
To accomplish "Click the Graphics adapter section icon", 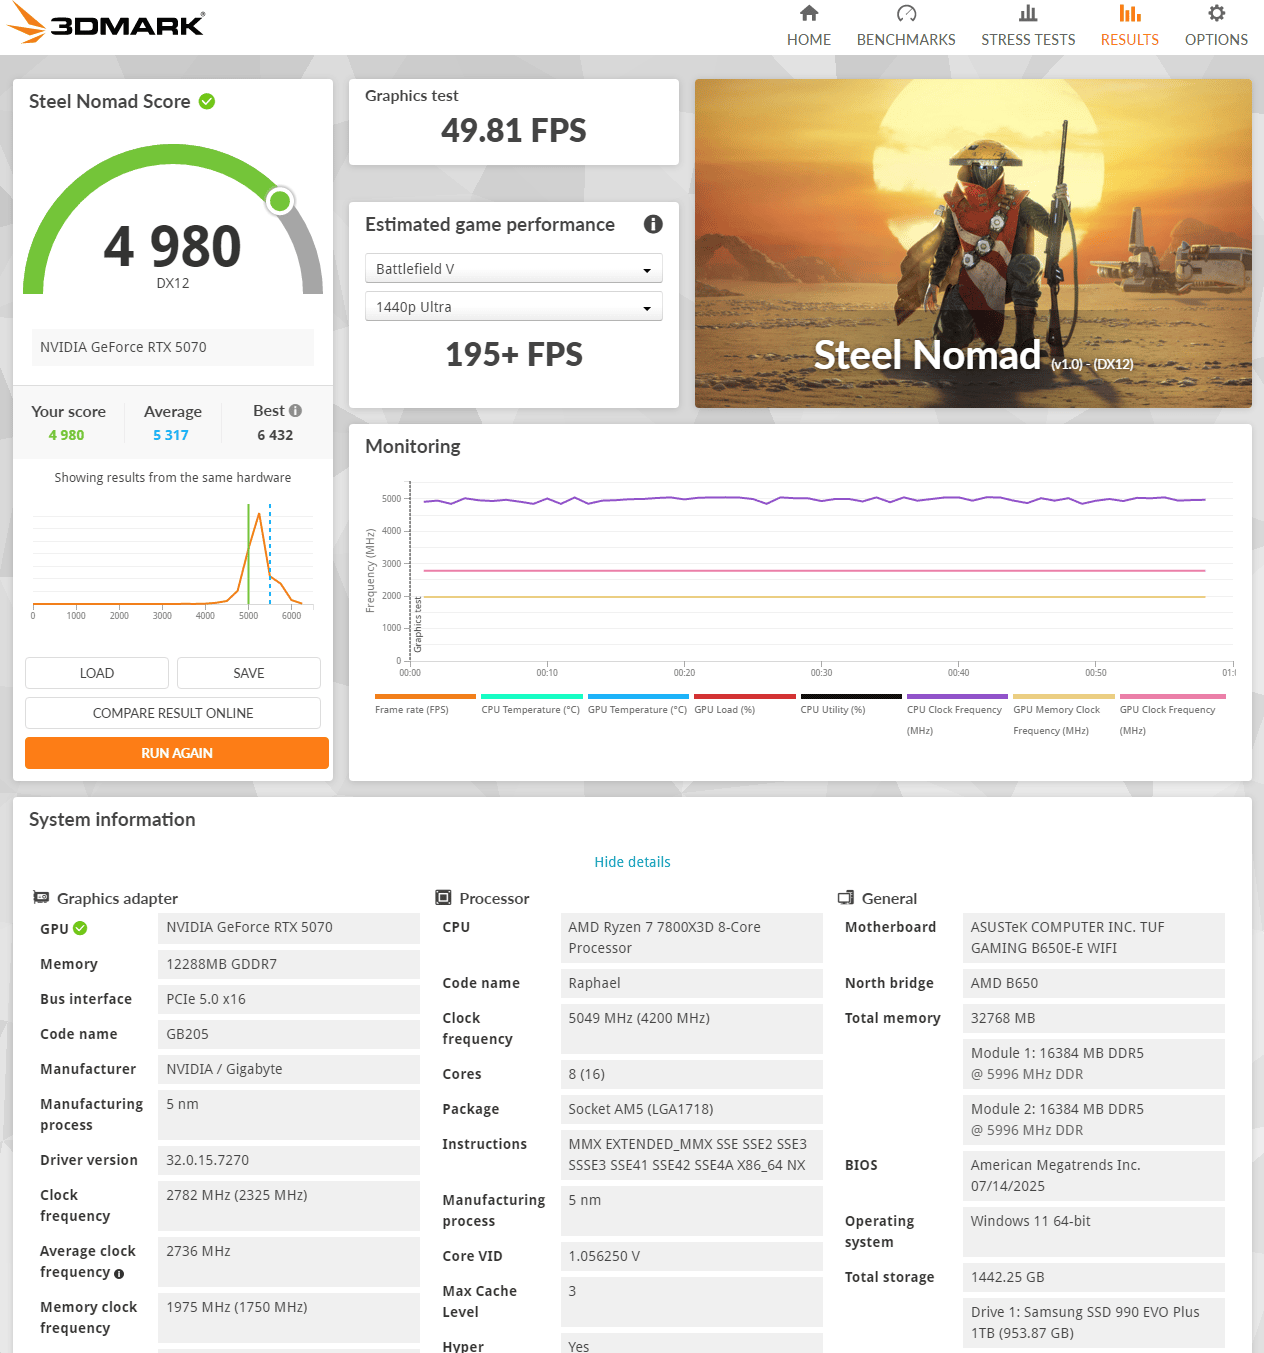I will click(x=41, y=898).
